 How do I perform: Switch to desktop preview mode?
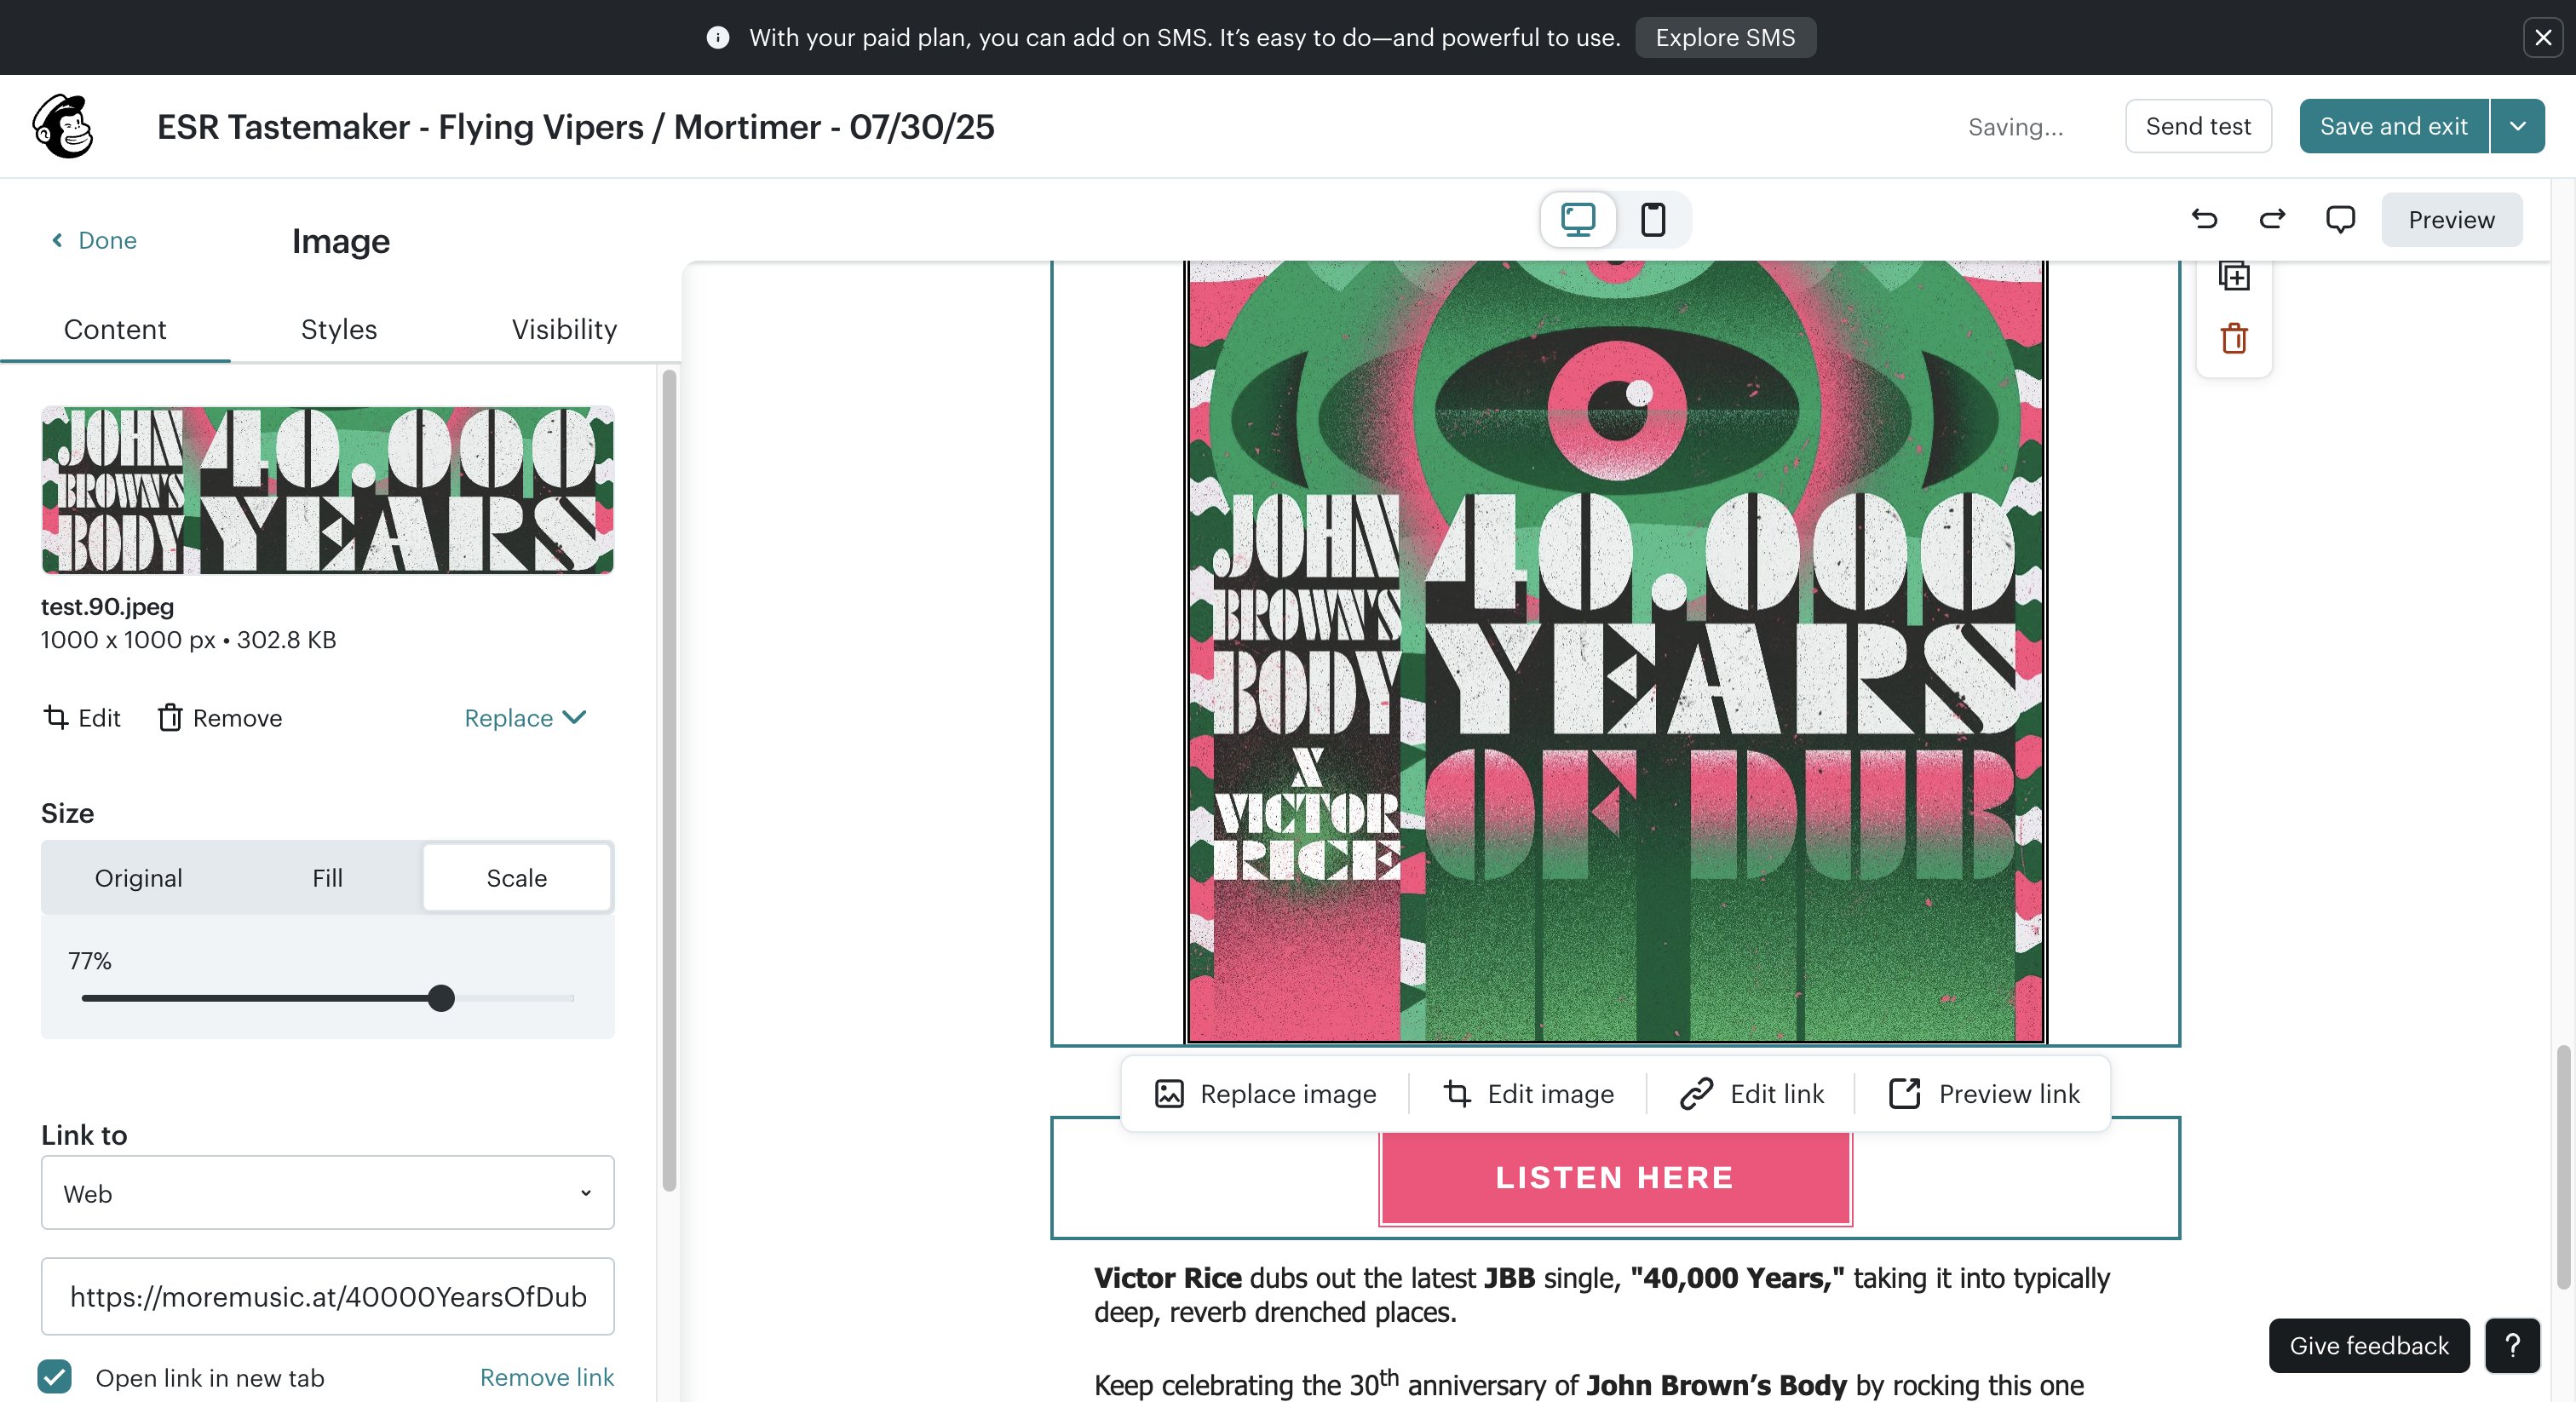[1578, 219]
